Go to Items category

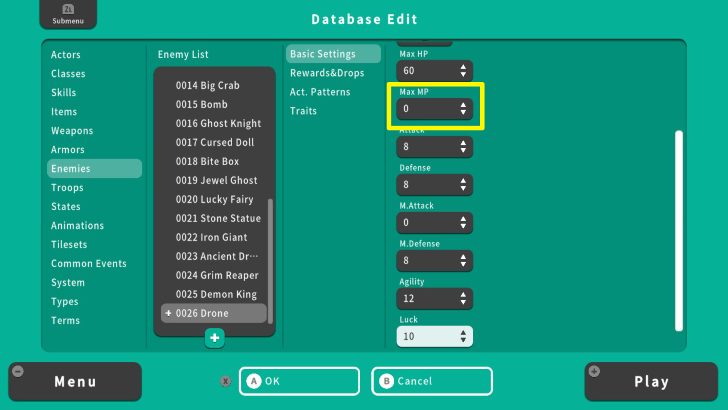[64, 112]
